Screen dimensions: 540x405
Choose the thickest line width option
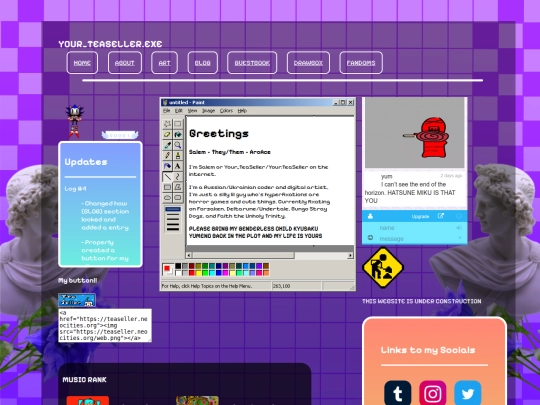(x=173, y=229)
